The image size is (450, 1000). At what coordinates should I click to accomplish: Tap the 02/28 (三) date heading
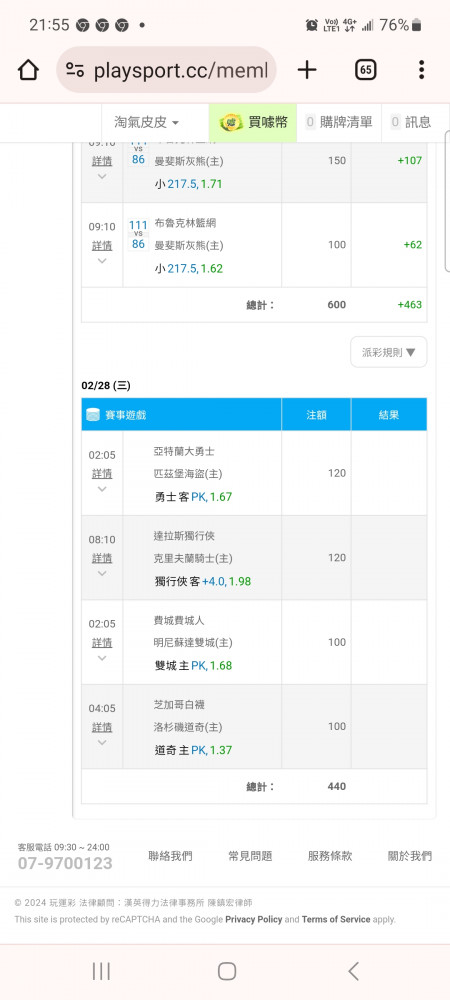coord(106,385)
